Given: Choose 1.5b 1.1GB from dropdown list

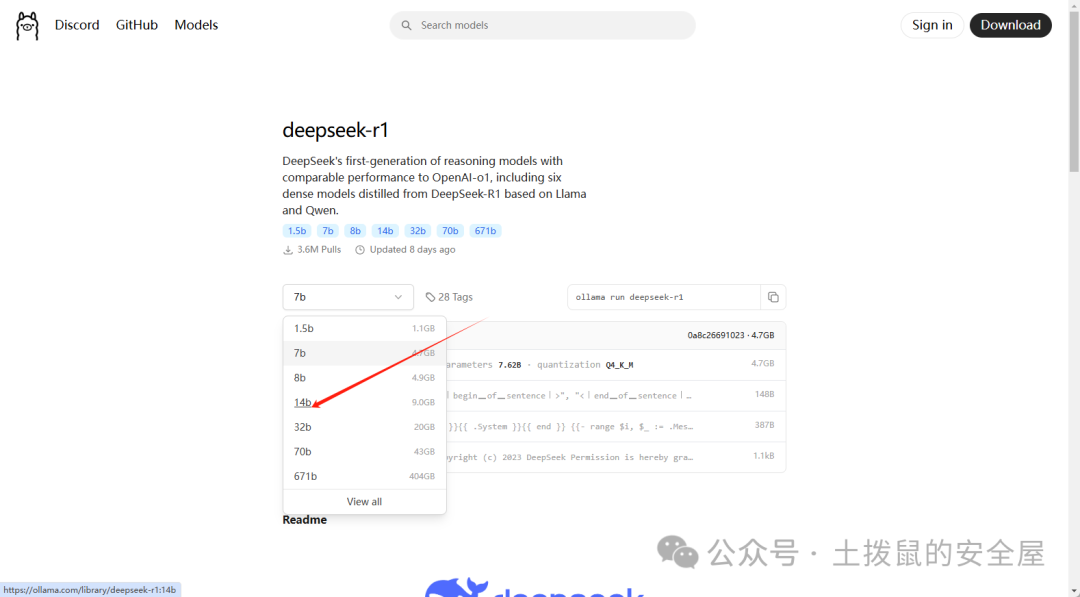Looking at the screenshot, I should [x=364, y=328].
